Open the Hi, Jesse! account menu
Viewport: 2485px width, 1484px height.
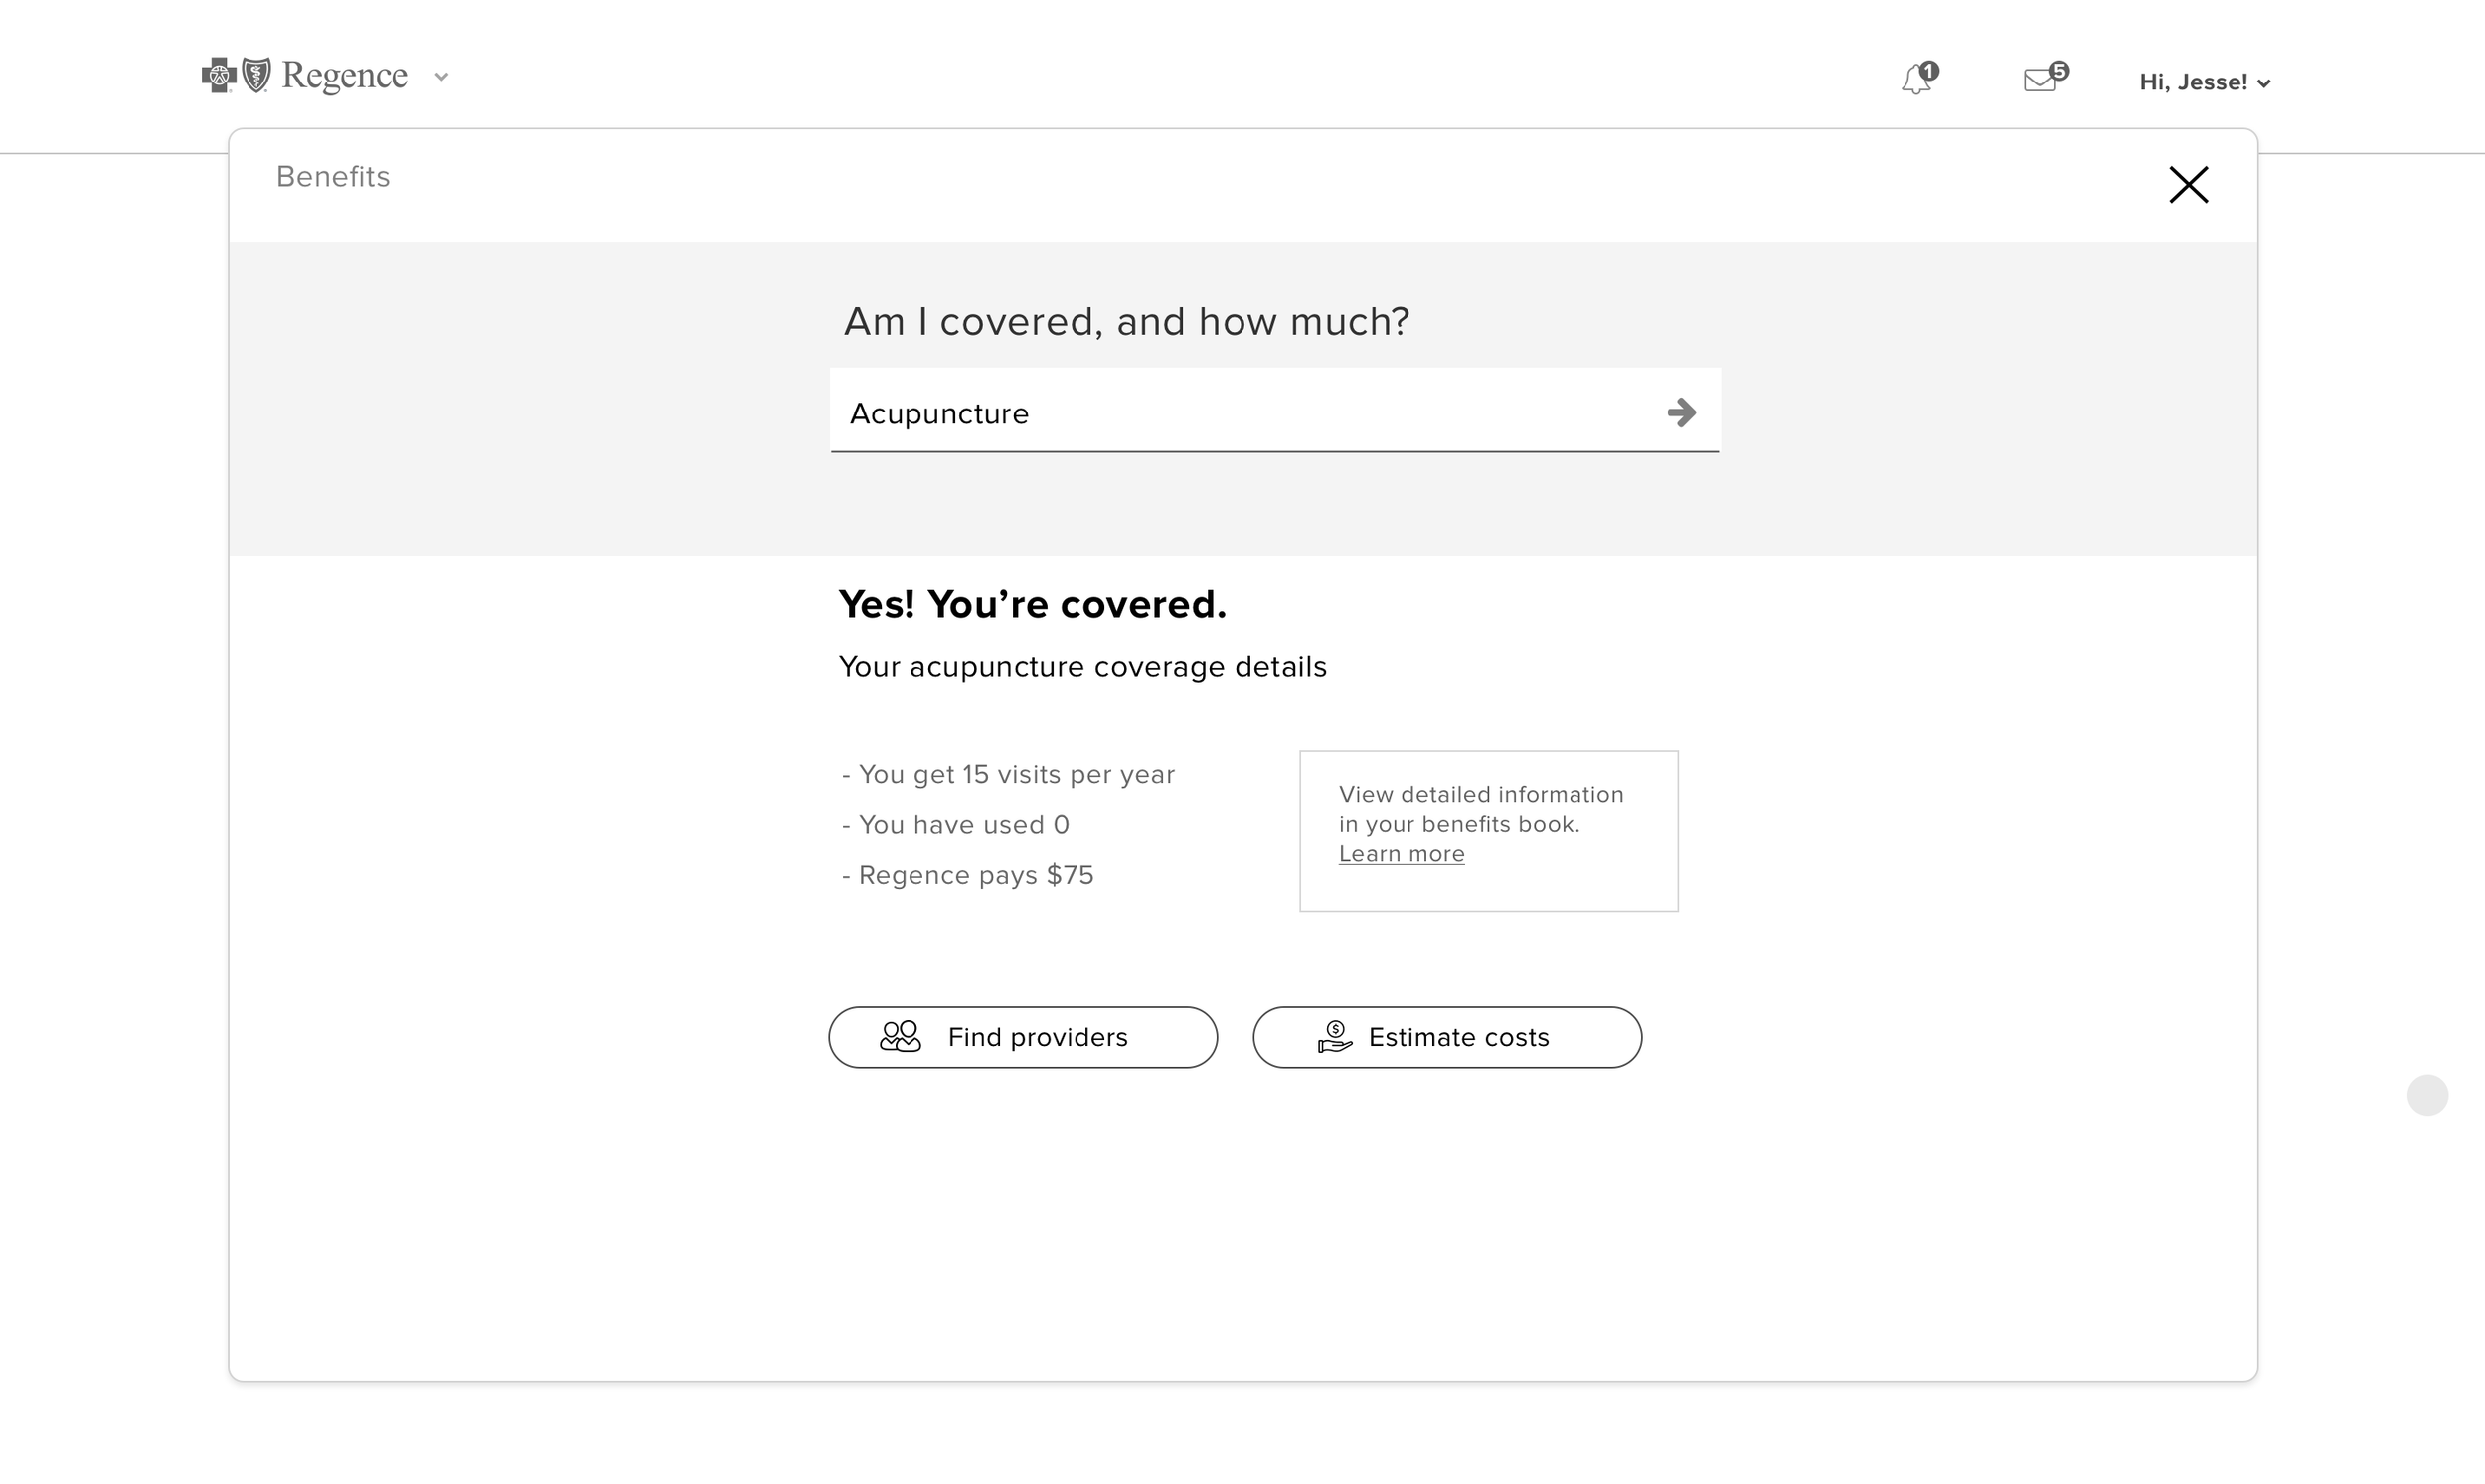click(x=2192, y=82)
